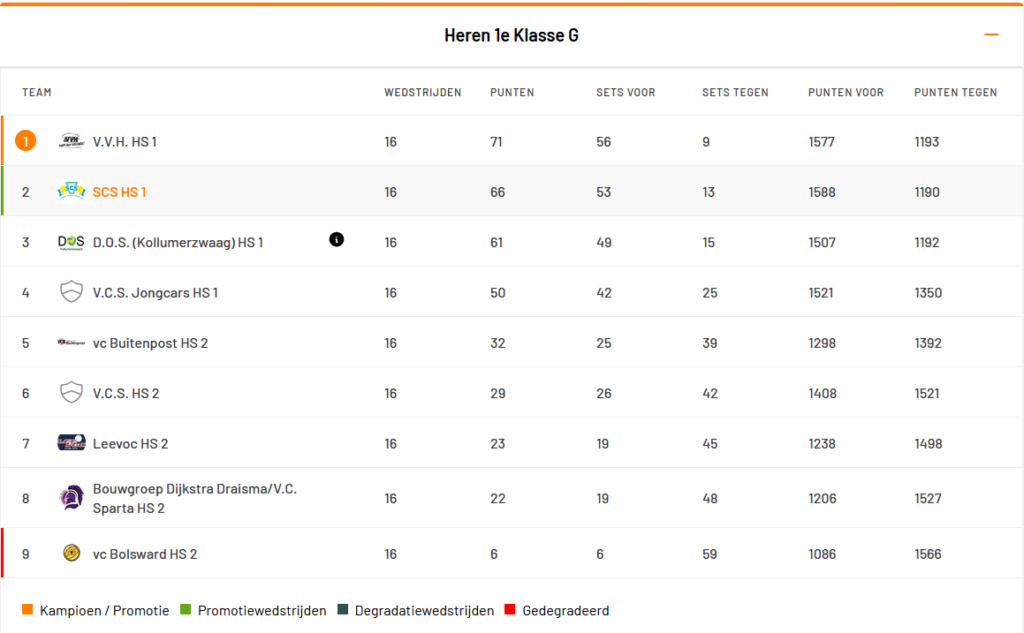This screenshot has width=1024, height=633.
Task: Click the Leevoc HS 2 team logo
Action: pos(71,443)
